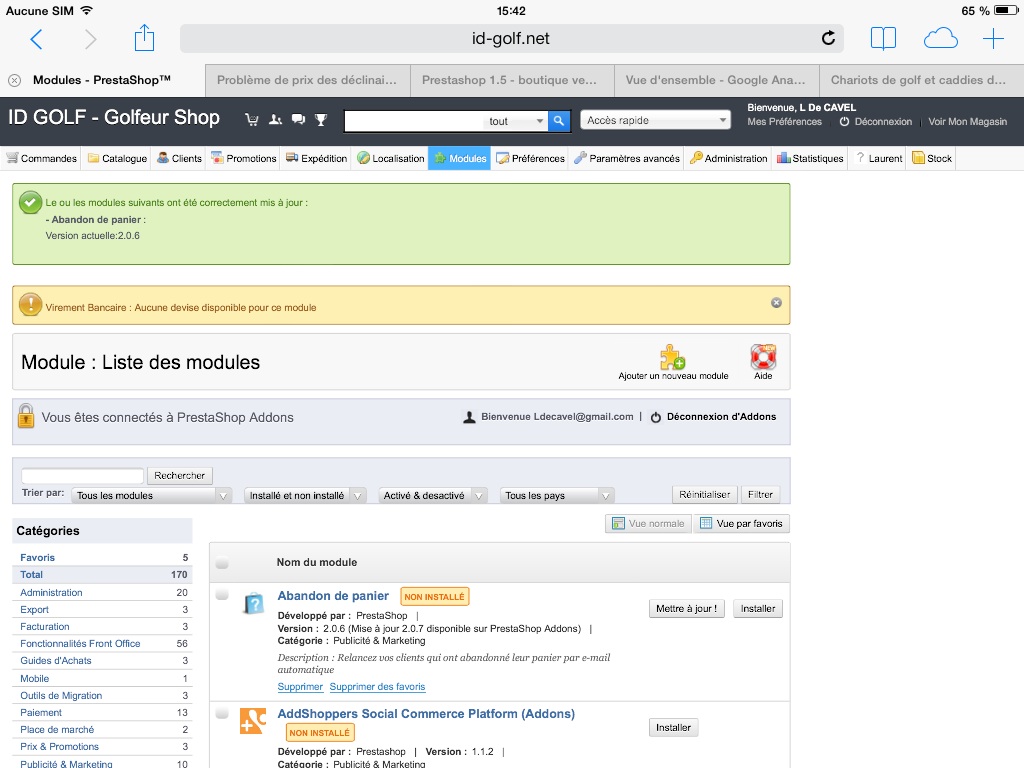Image resolution: width=1024 pixels, height=768 pixels.
Task: Open the Safari bookmarks book icon
Action: point(883,39)
